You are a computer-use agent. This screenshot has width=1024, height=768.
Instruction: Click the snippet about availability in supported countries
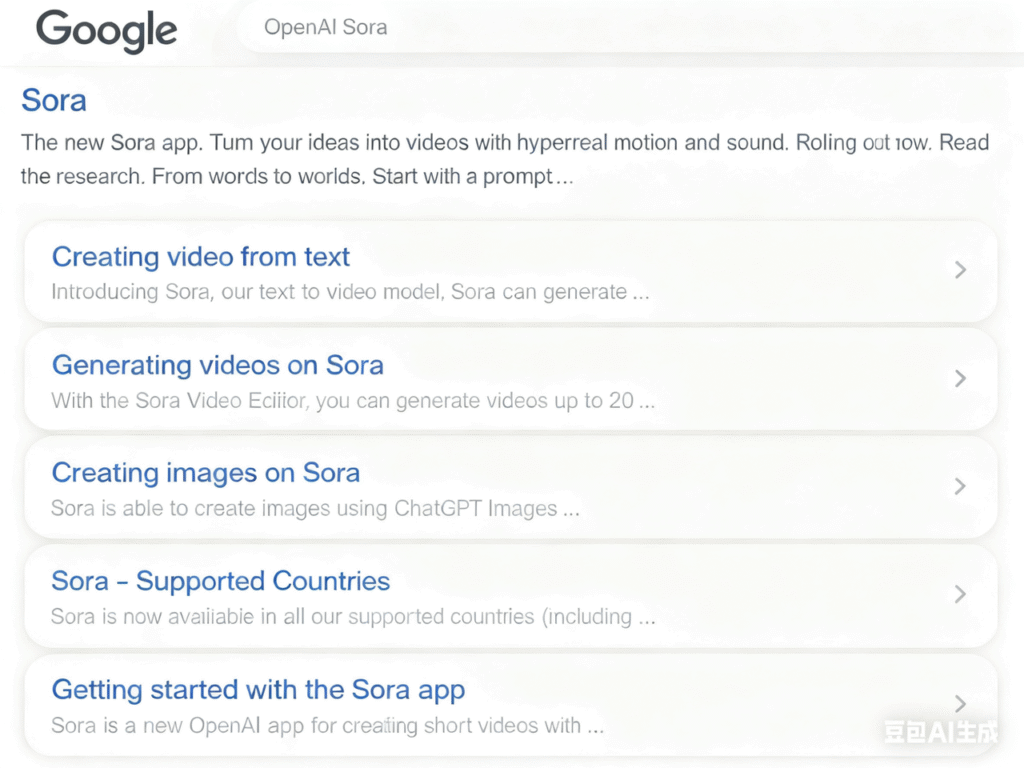coord(352,617)
